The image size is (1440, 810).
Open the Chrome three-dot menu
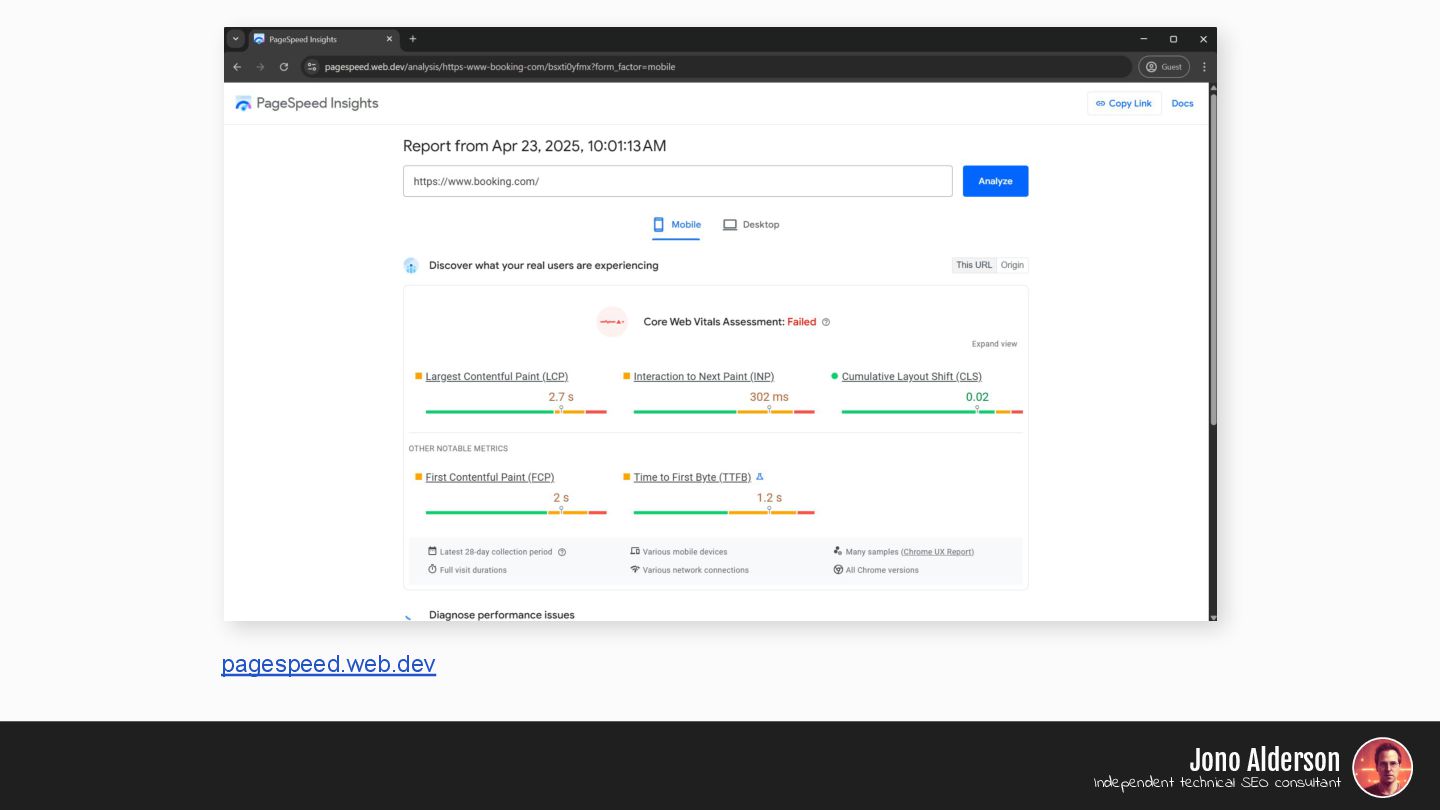coord(1204,67)
